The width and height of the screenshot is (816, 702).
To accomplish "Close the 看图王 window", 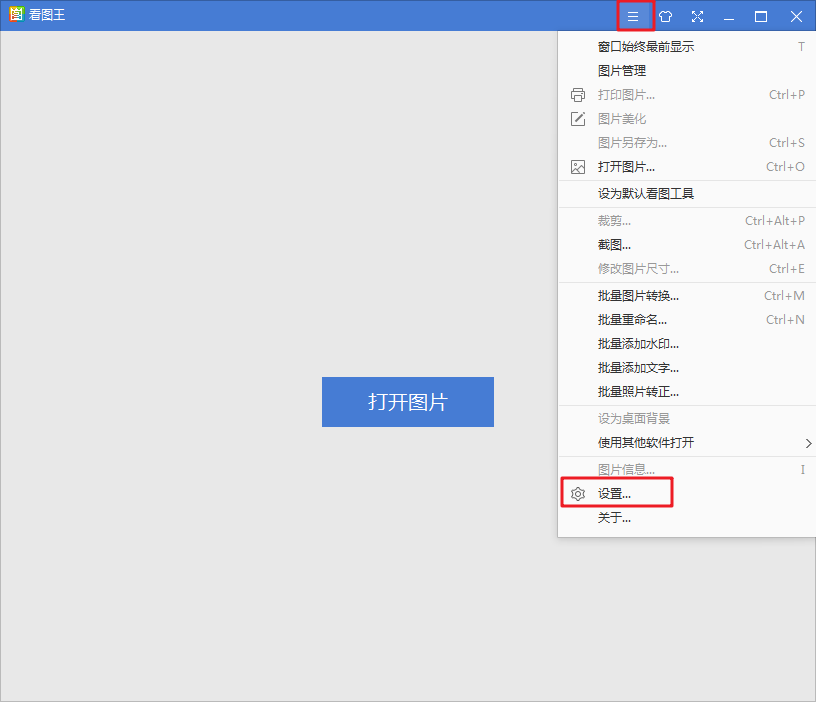I will [796, 16].
